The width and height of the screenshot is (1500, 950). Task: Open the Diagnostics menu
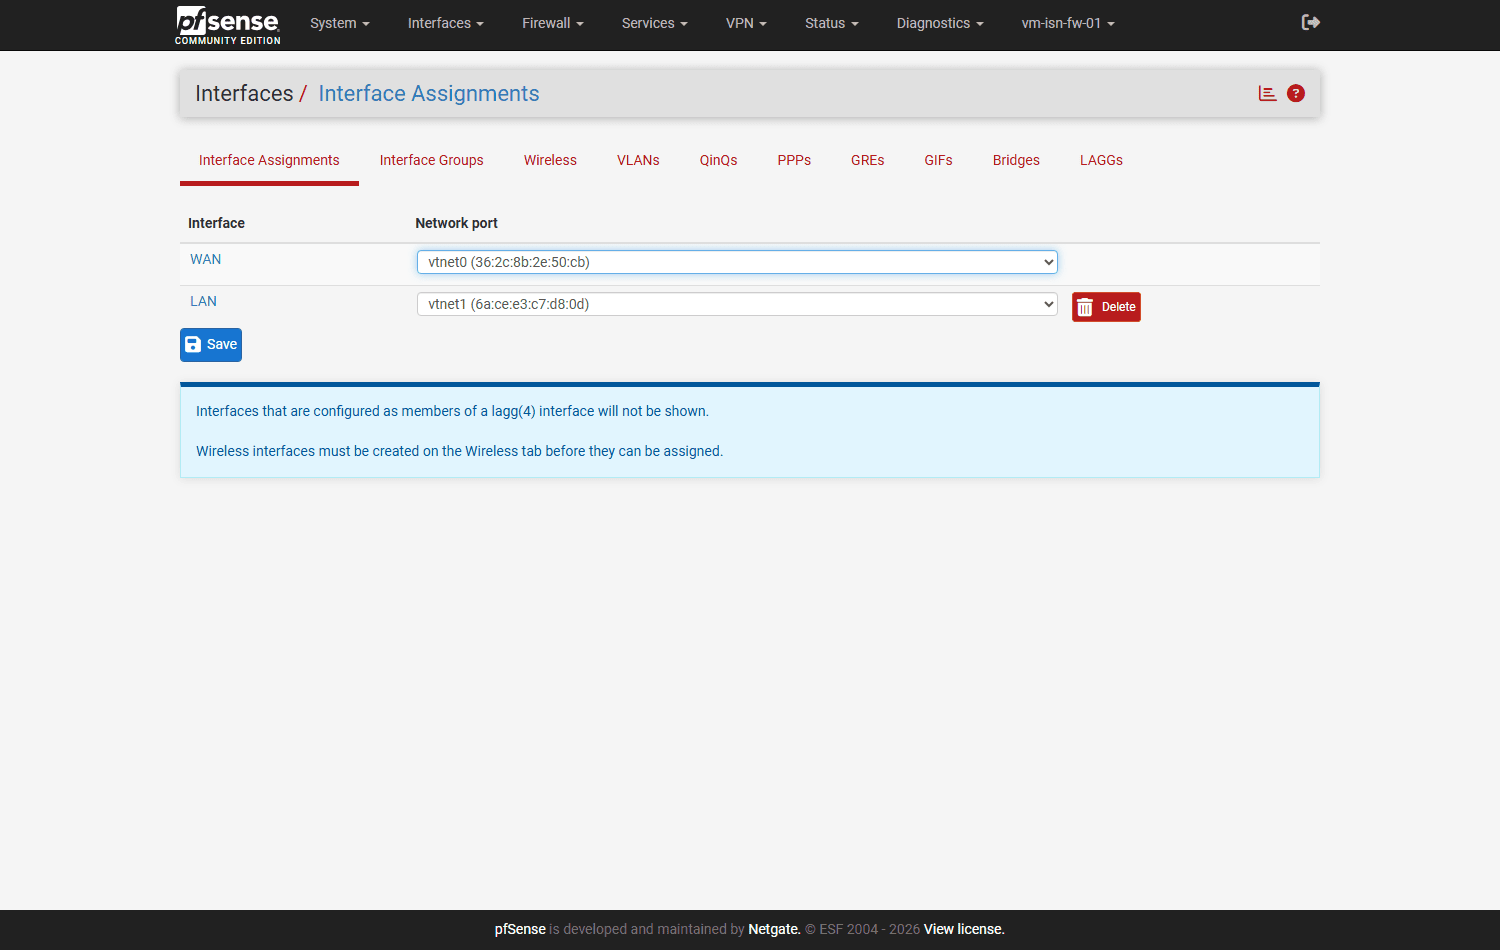point(940,23)
